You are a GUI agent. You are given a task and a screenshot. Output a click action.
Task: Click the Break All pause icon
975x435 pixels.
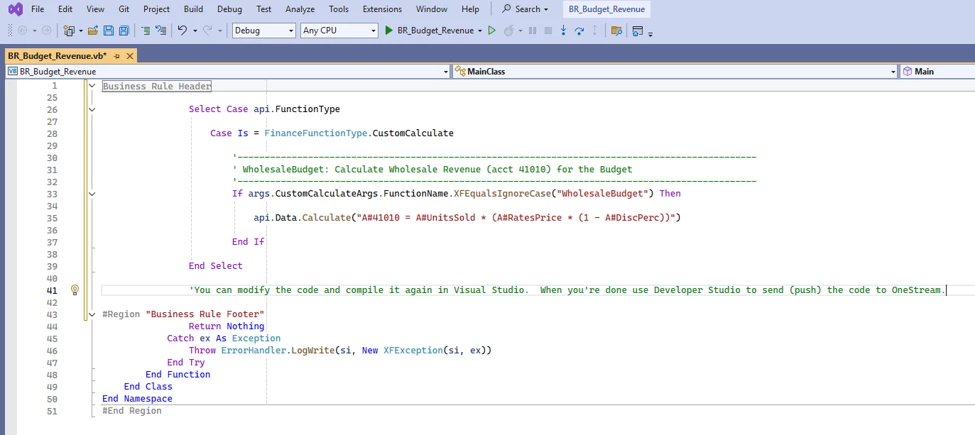(x=532, y=30)
